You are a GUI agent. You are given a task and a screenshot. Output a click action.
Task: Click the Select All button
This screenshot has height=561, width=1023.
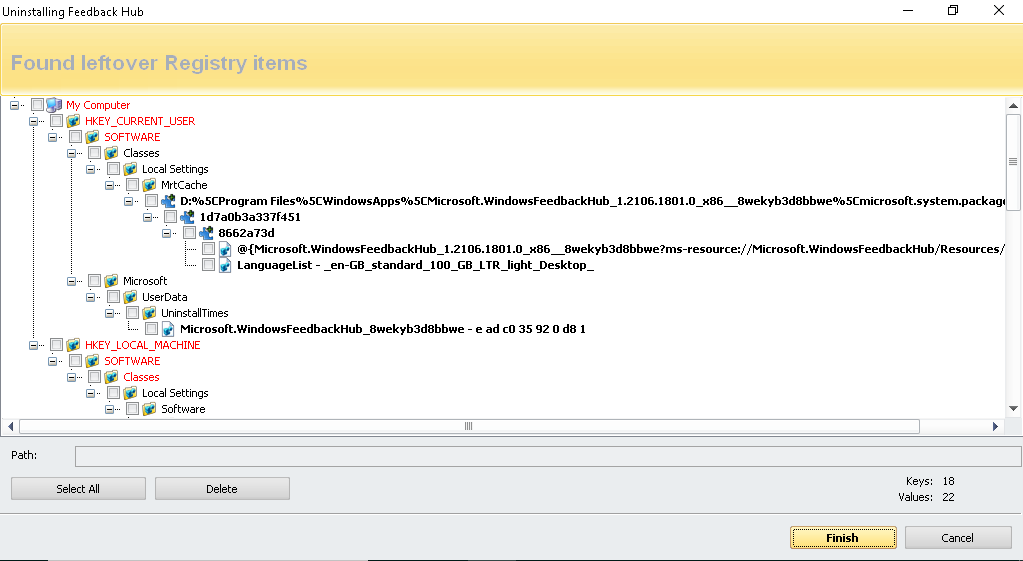pyautogui.click(x=78, y=489)
